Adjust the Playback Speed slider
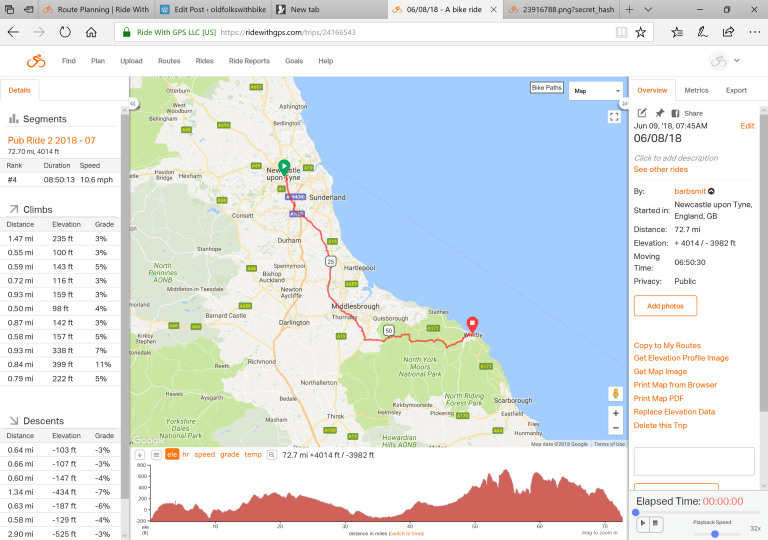This screenshot has height=540, width=768. 714,533
